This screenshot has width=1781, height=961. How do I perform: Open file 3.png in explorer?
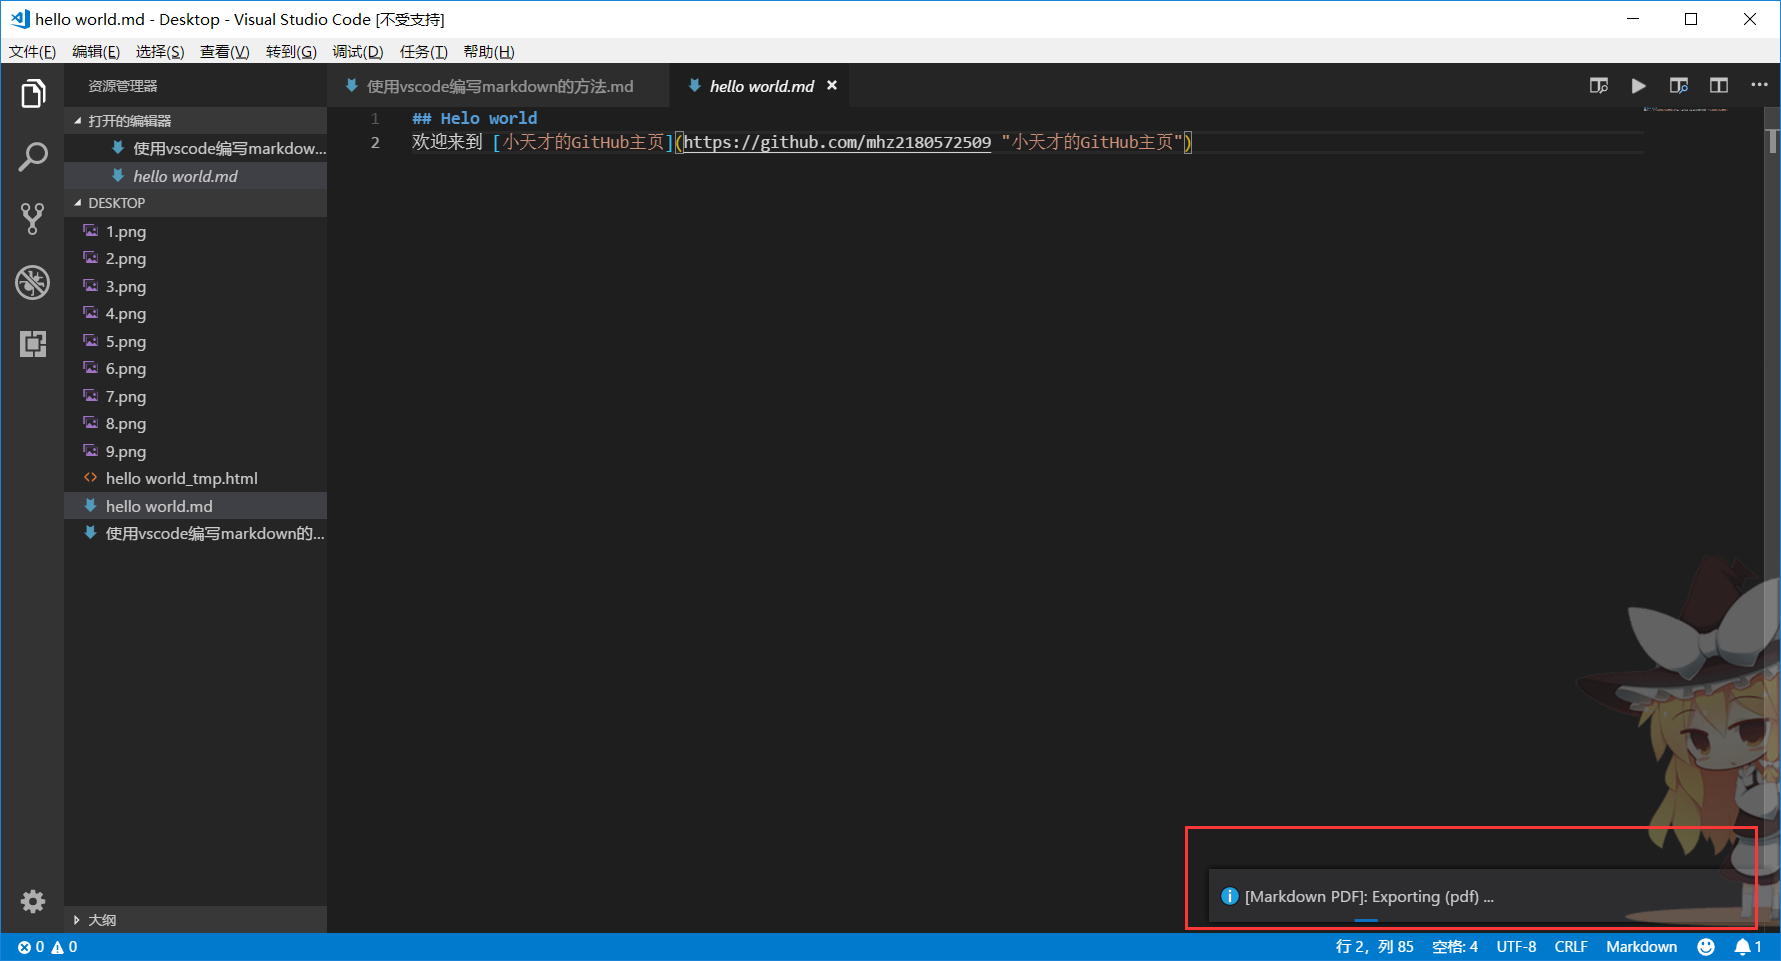(x=196, y=286)
